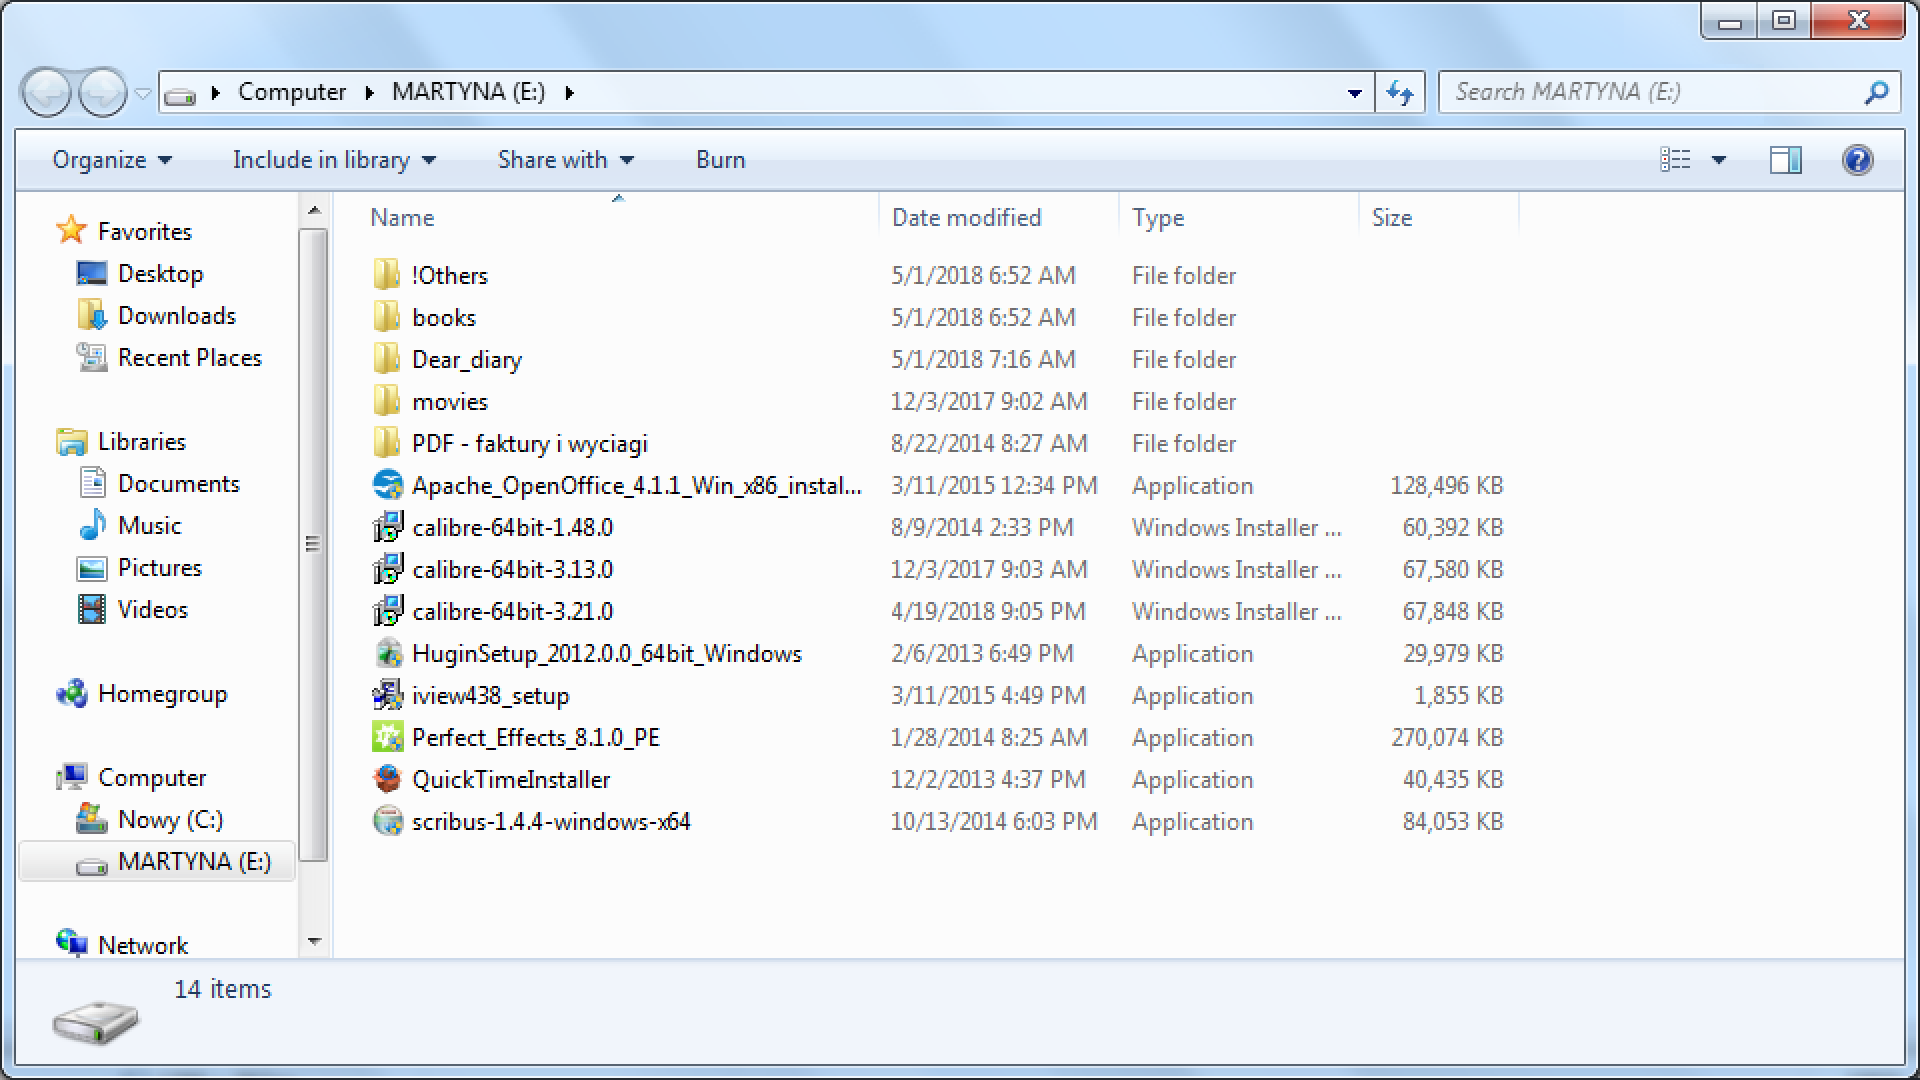Image resolution: width=1920 pixels, height=1080 pixels.
Task: Open Desktop in Favorites
Action: coord(160,273)
